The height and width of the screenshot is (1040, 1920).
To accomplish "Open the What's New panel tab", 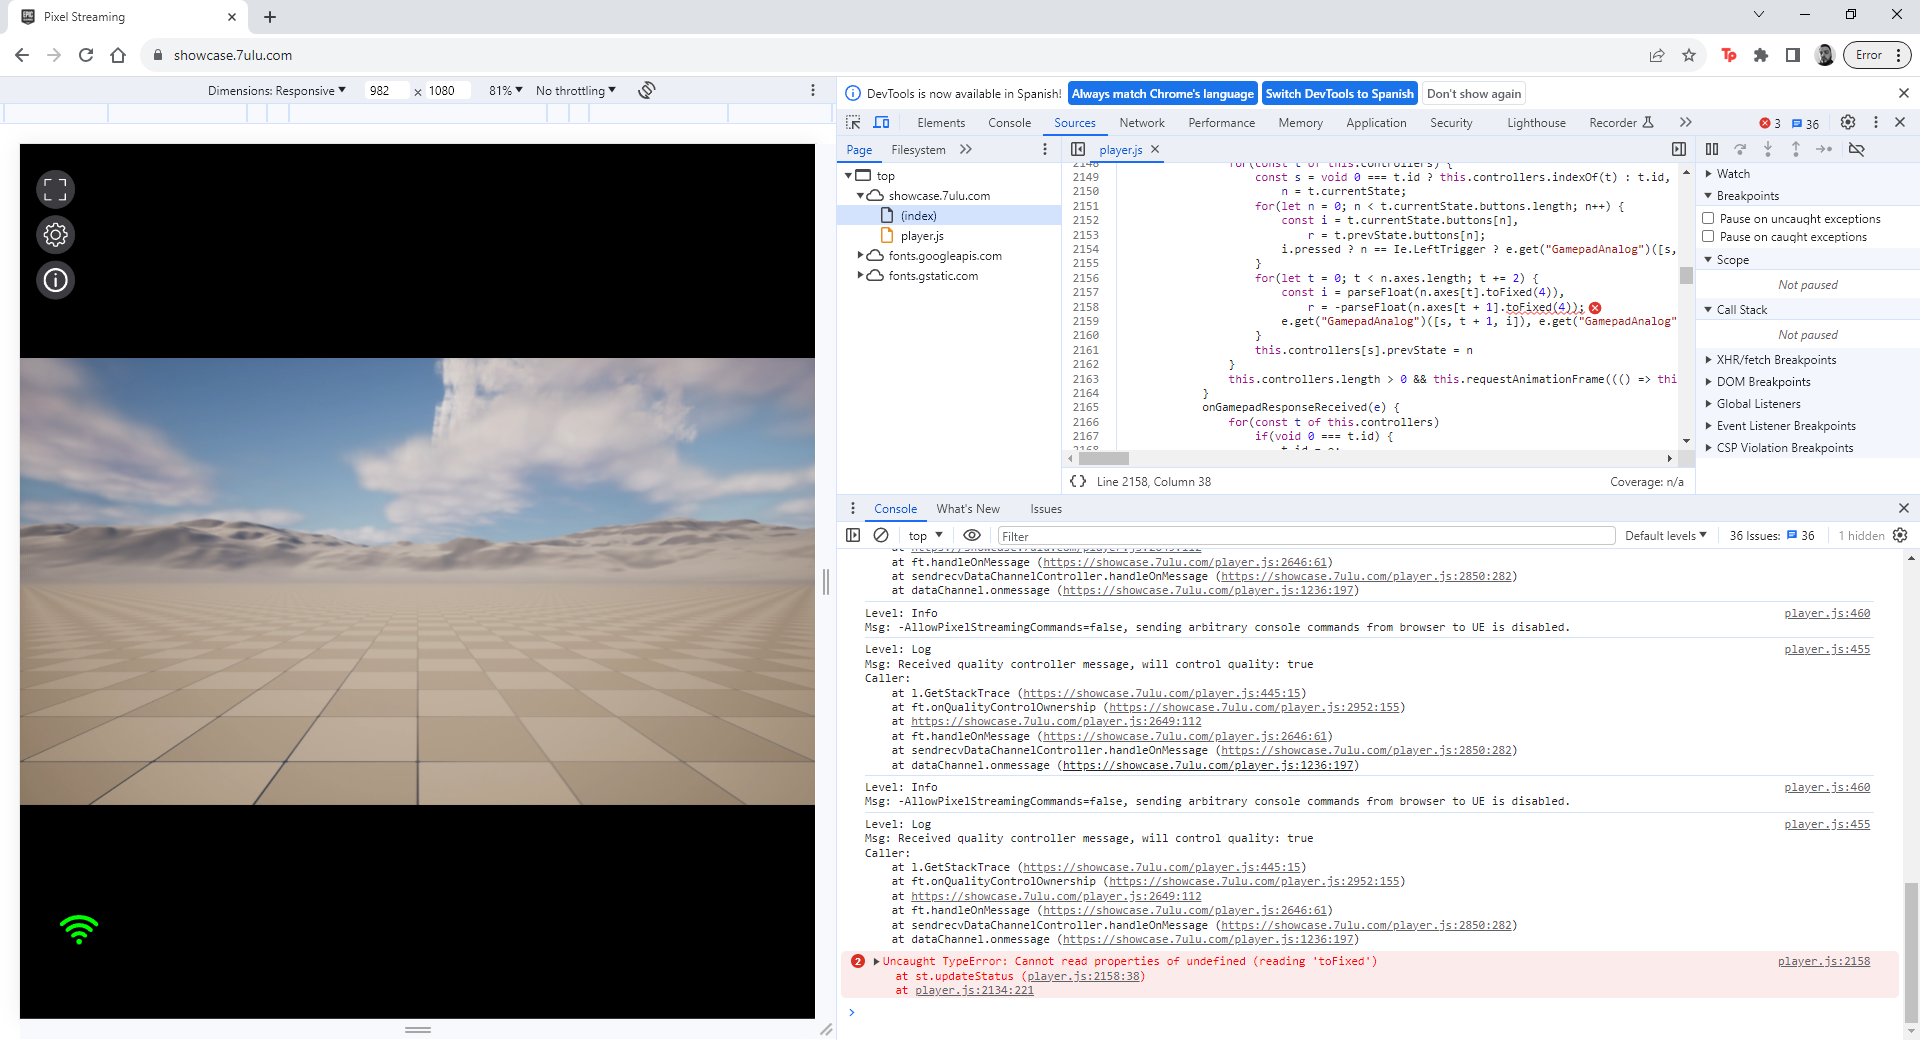I will pos(967,508).
